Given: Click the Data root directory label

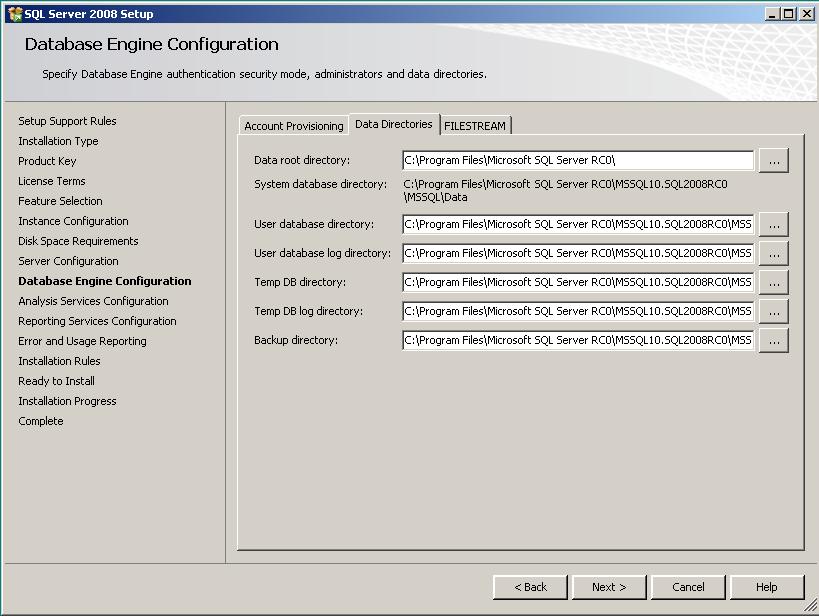Looking at the screenshot, I should tap(302, 160).
